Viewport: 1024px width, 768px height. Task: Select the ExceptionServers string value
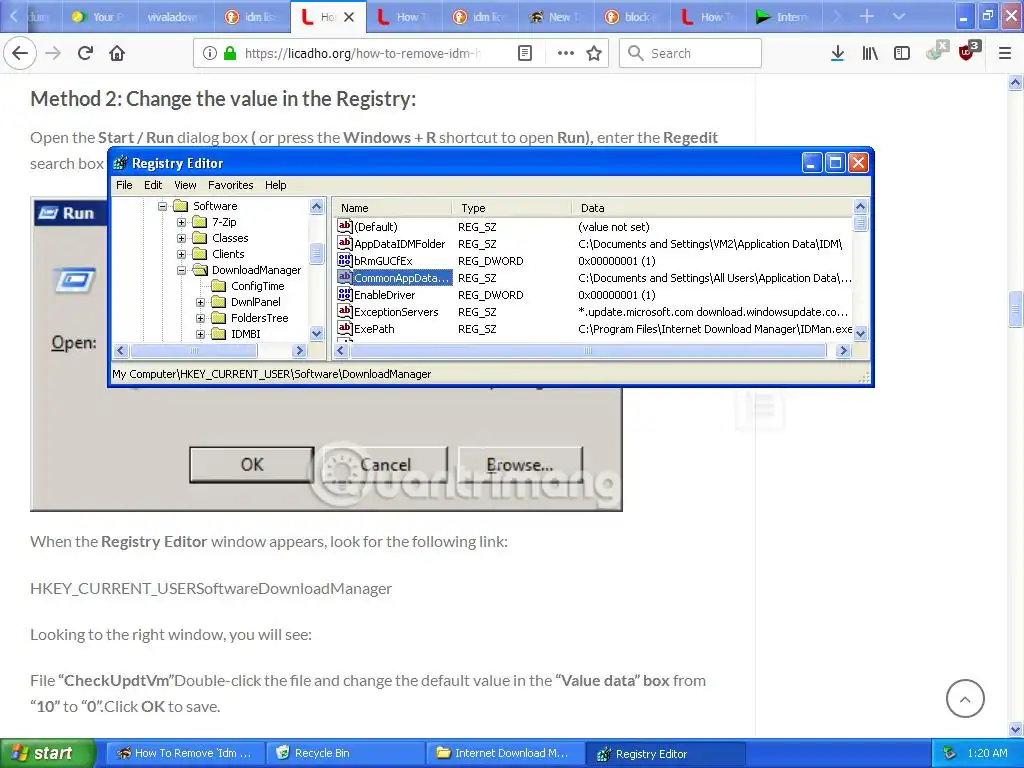[396, 312]
